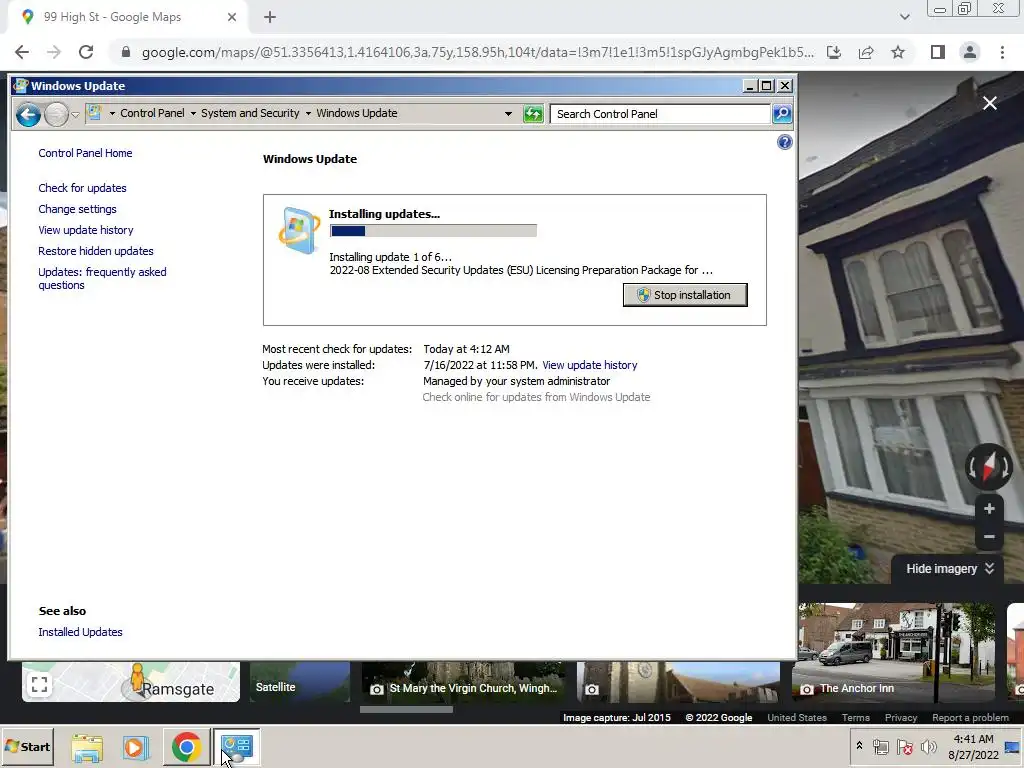
Task: Open address bar history dropdown
Action: (508, 114)
